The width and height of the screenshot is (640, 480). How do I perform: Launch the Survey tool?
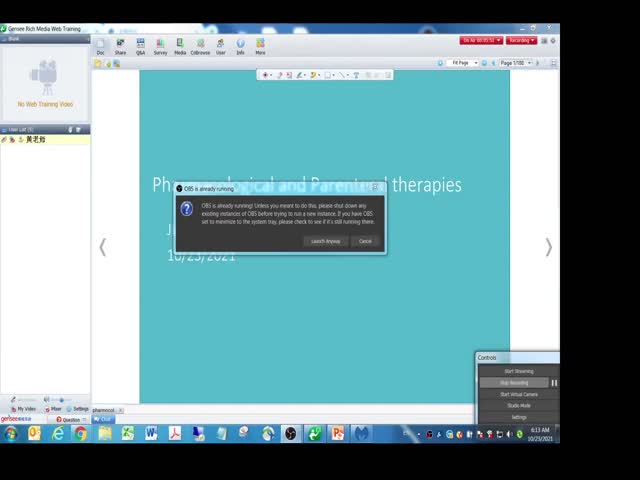click(x=160, y=46)
